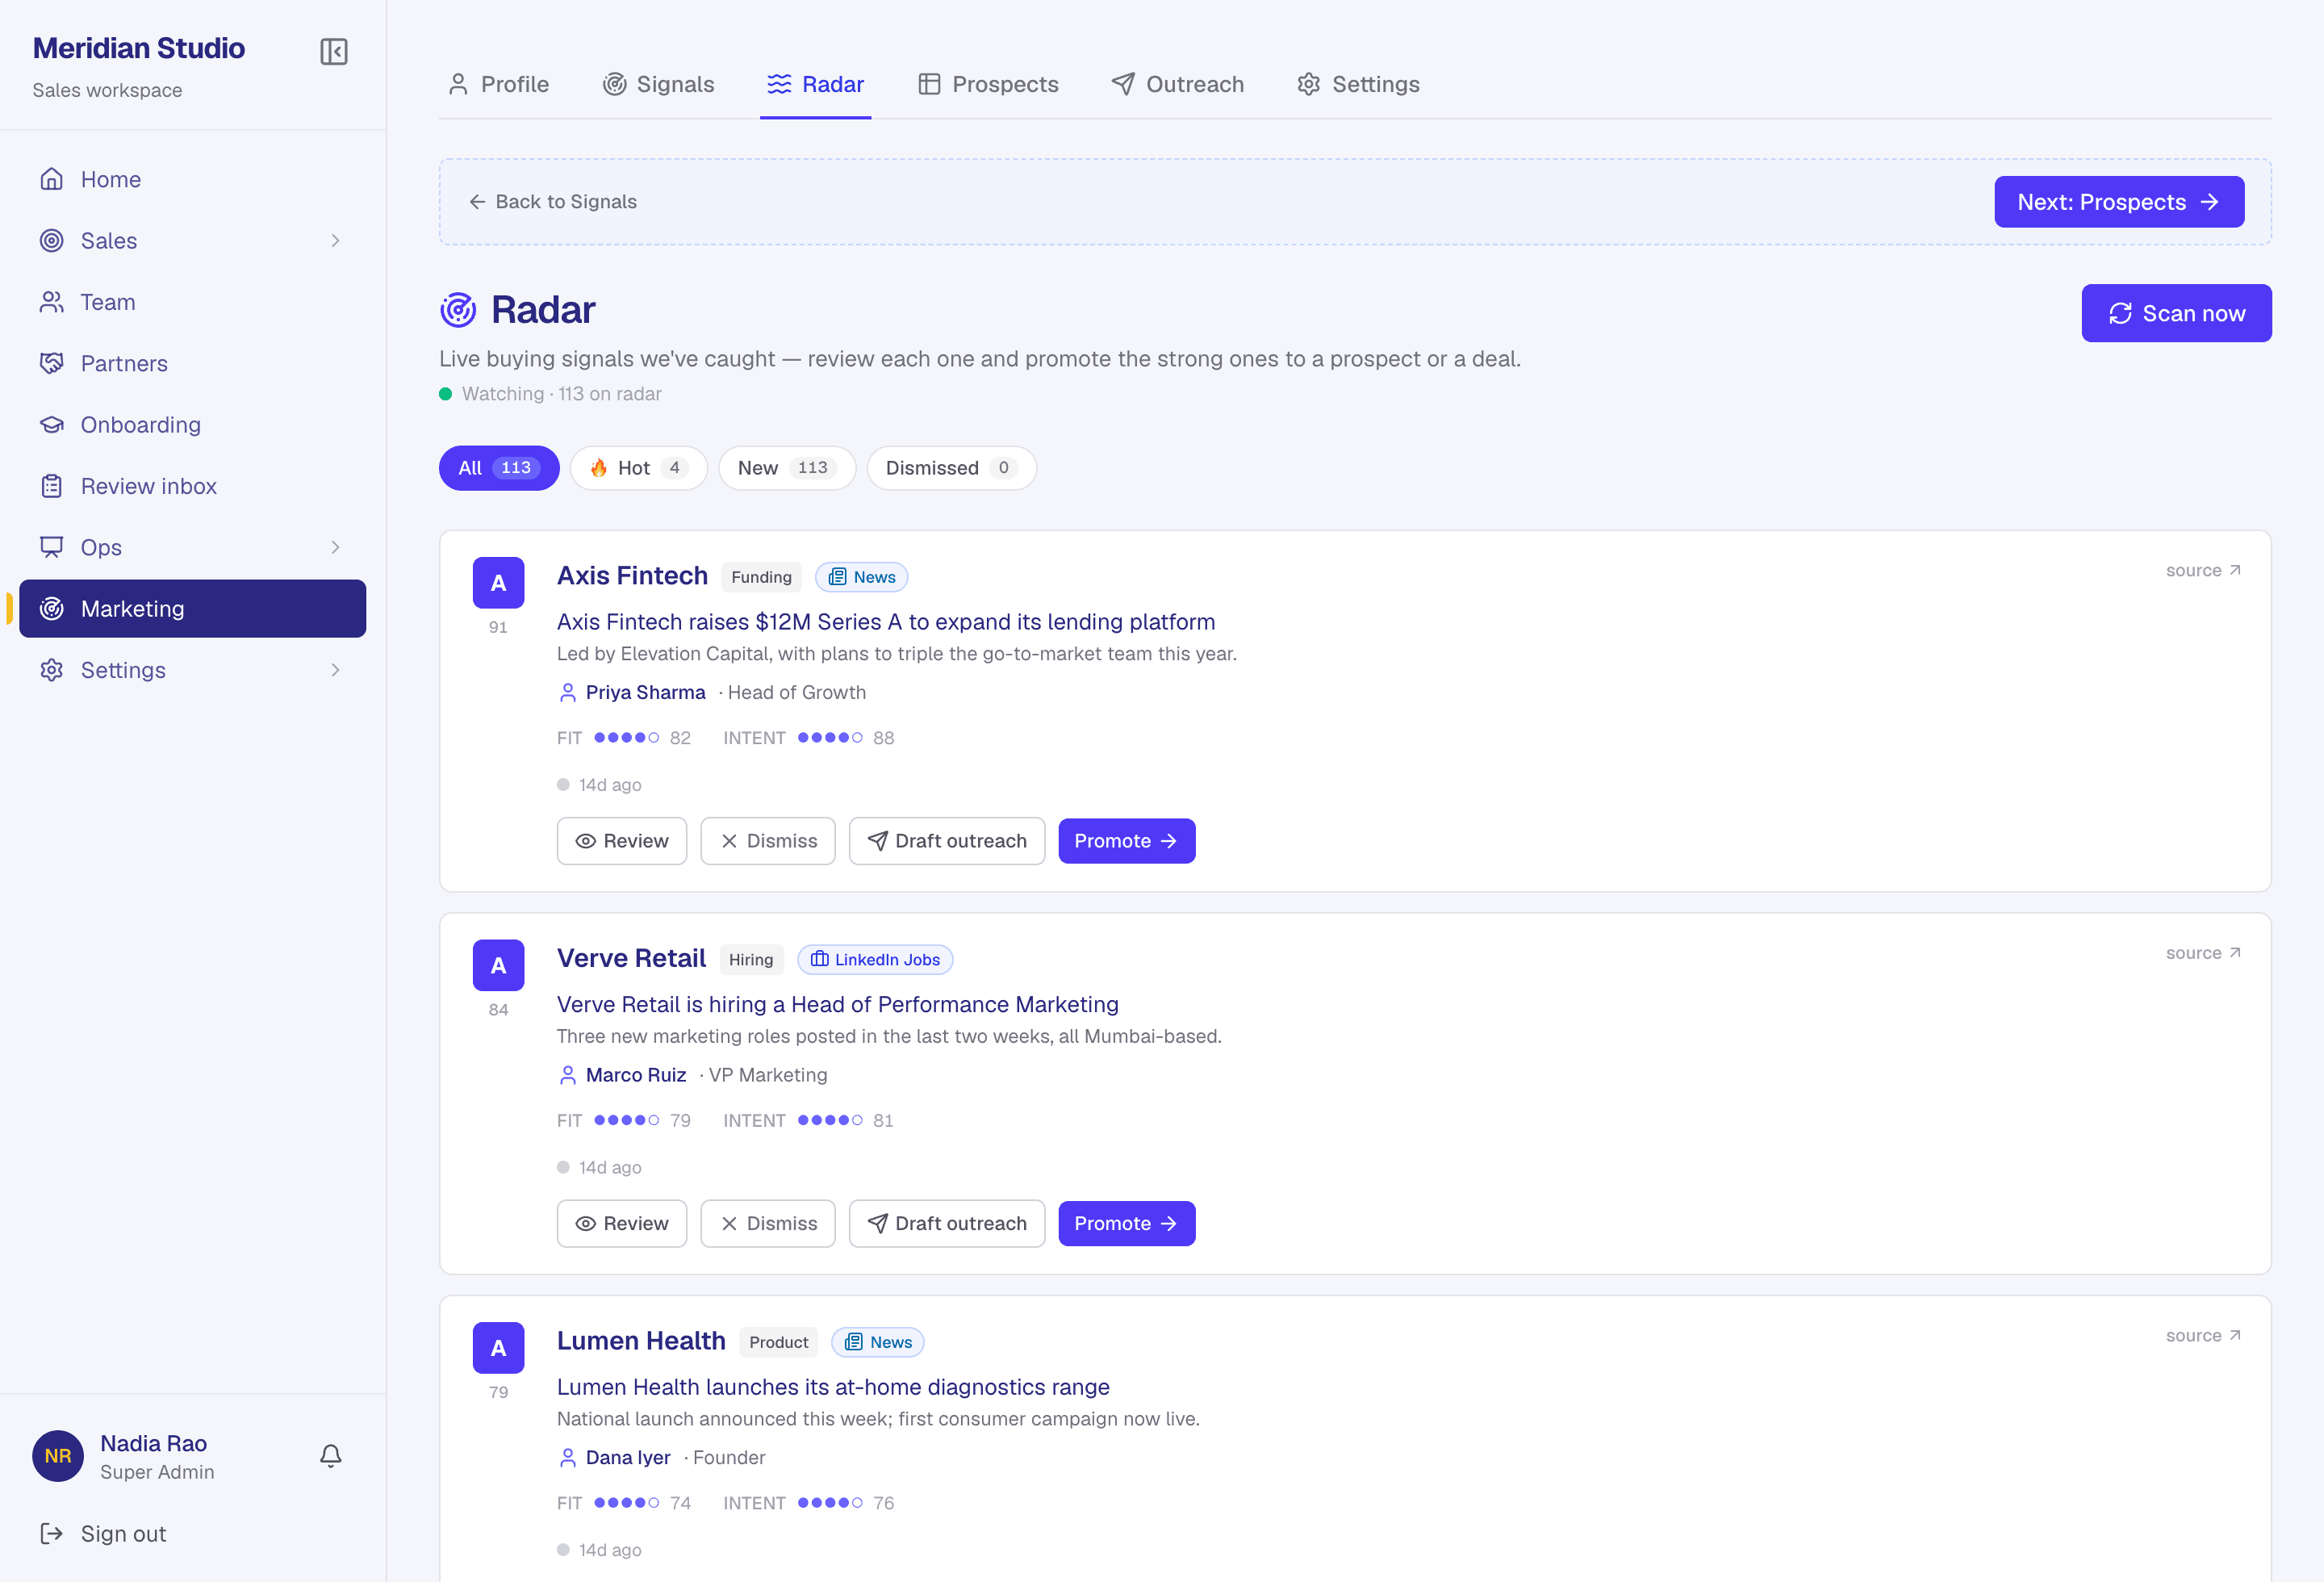Viewport: 2324px width, 1582px height.
Task: Expand the Ops sidebar section
Action: (x=192, y=547)
